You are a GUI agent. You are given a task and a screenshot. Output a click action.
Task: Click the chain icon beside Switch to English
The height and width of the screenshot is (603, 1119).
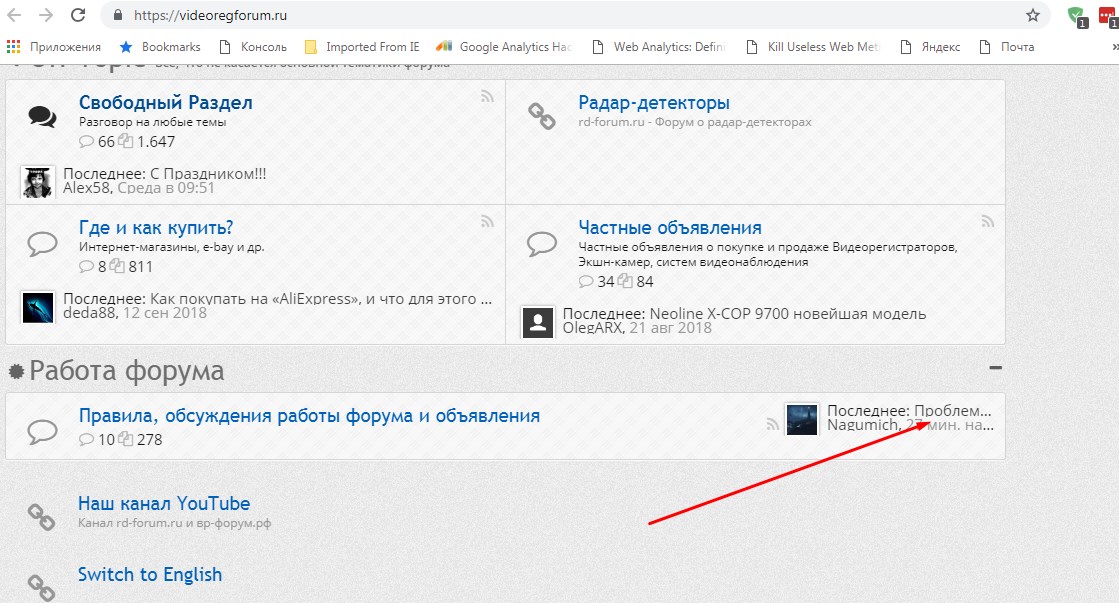click(x=41, y=586)
